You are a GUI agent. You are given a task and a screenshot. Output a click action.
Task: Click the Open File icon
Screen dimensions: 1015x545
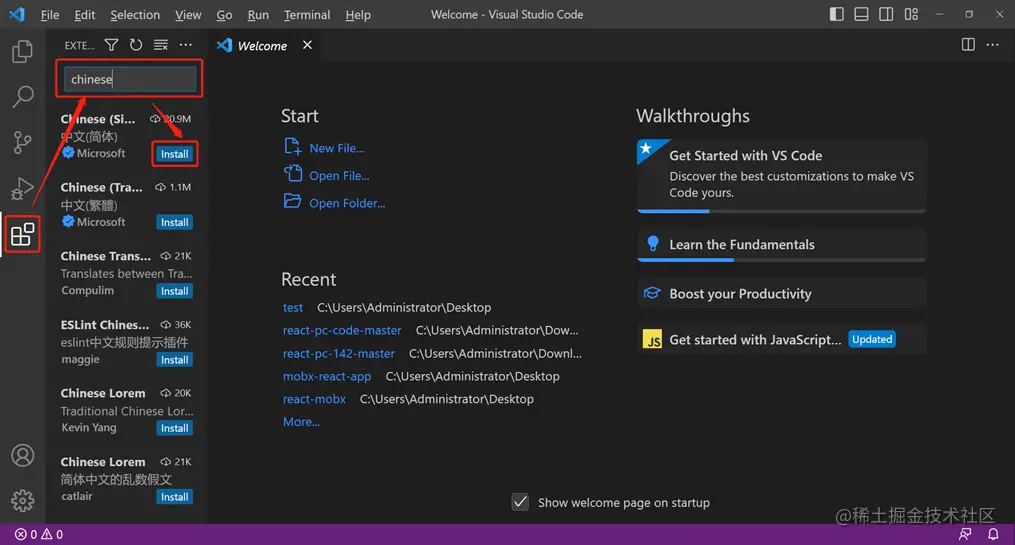pyautogui.click(x=293, y=173)
